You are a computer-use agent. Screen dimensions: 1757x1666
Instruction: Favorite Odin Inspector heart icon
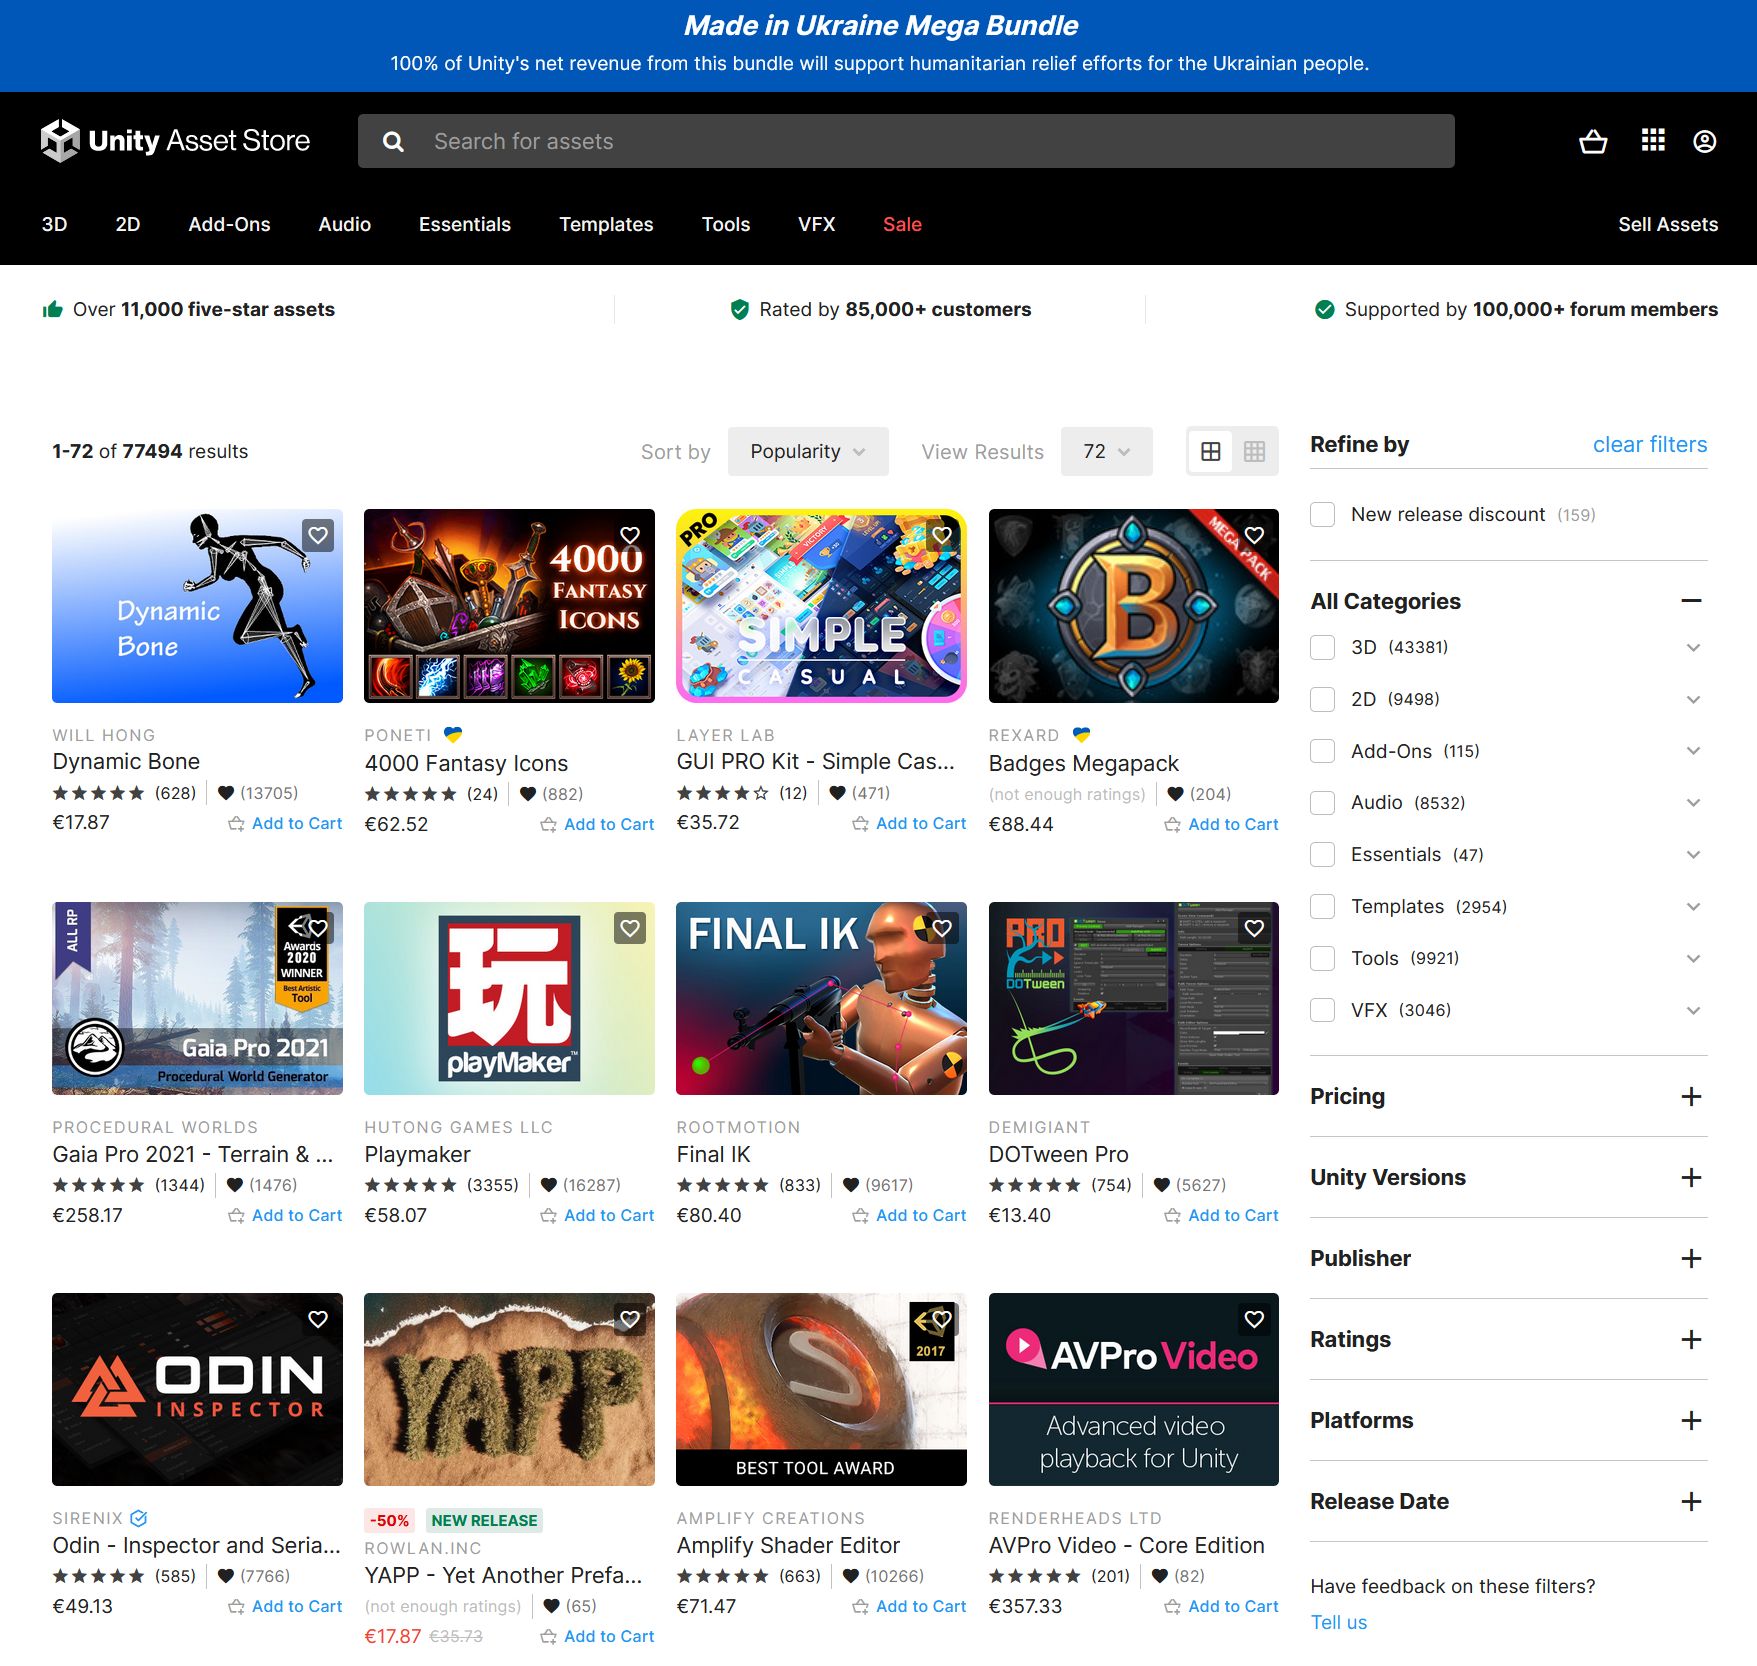[318, 1319]
